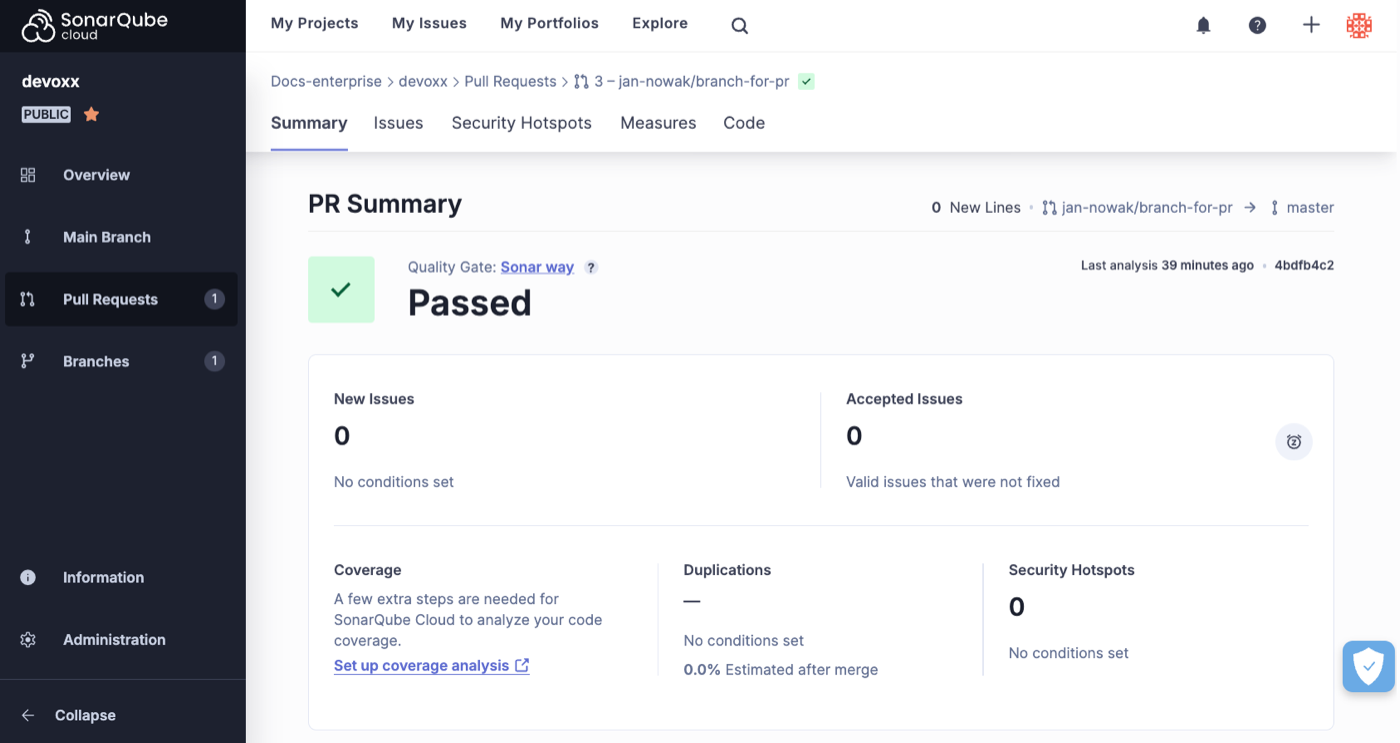
Task: Click the Overview grid icon
Action: (28, 175)
